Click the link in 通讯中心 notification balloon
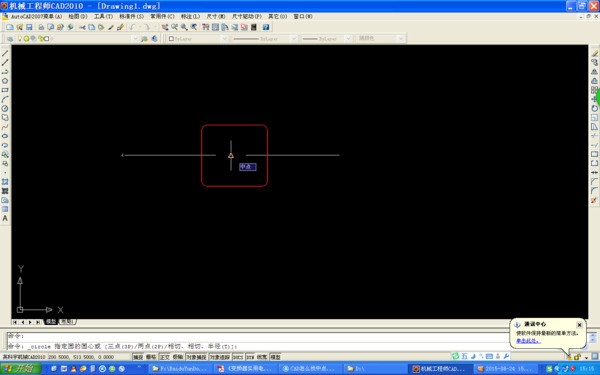This screenshot has height=375, width=600. tap(528, 341)
